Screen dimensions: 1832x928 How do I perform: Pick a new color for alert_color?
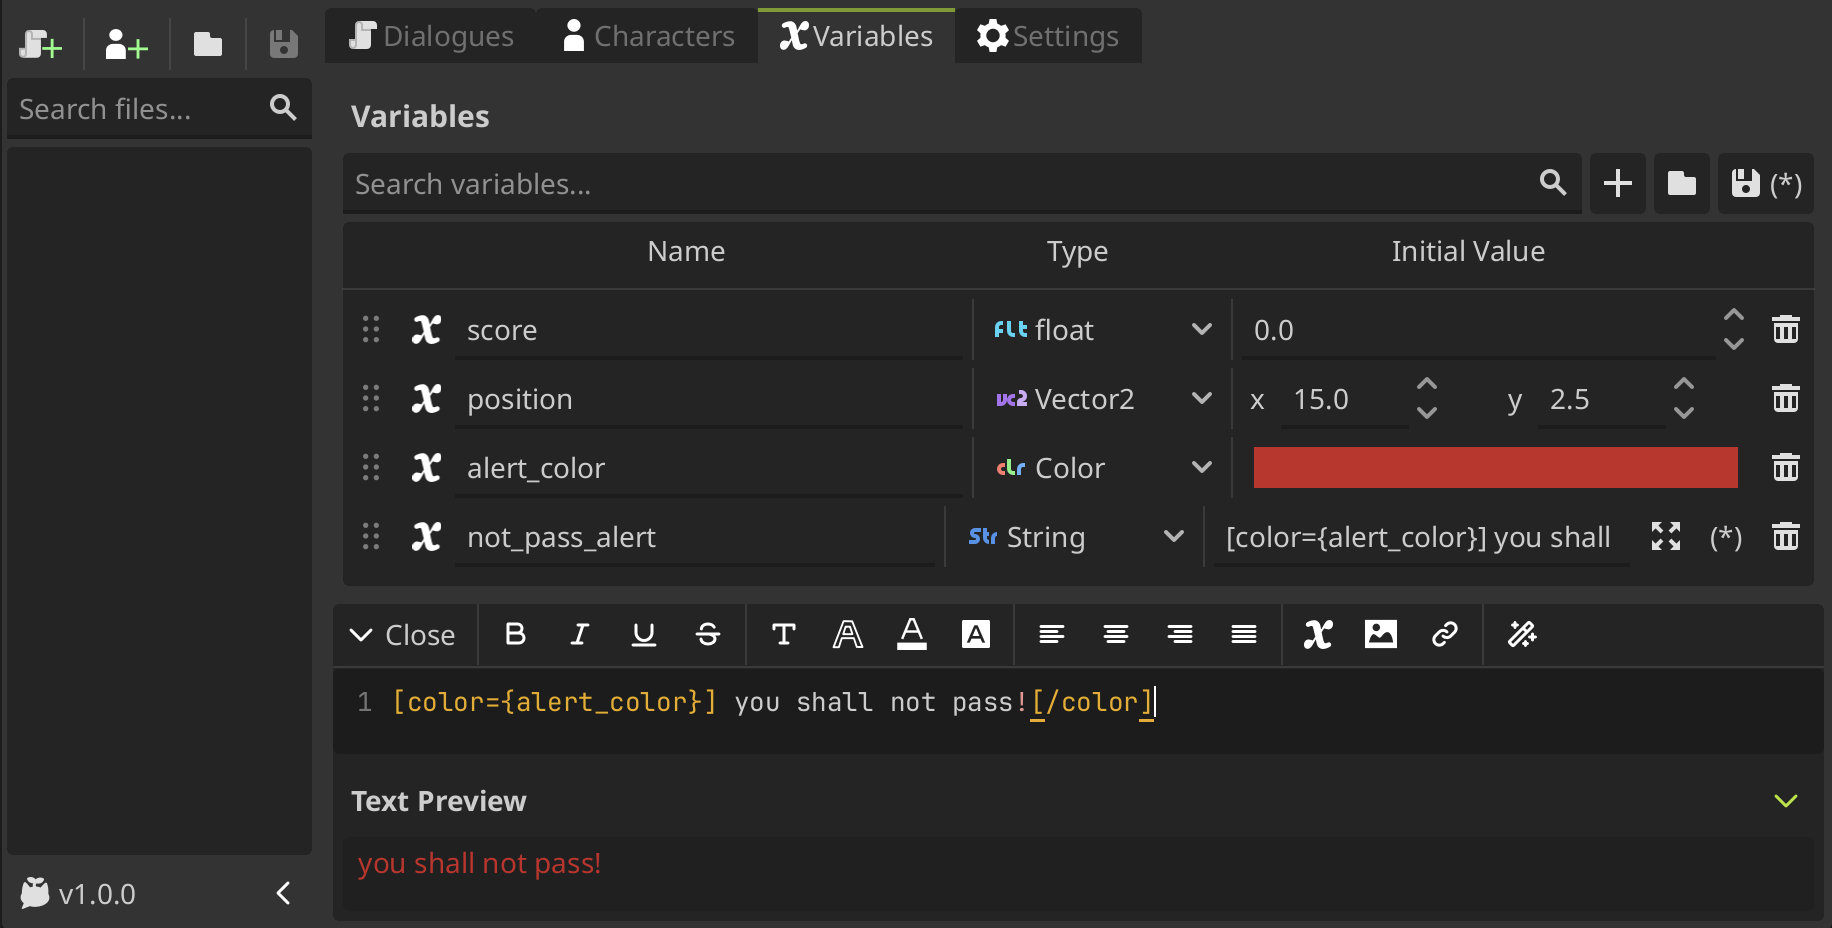(1494, 467)
